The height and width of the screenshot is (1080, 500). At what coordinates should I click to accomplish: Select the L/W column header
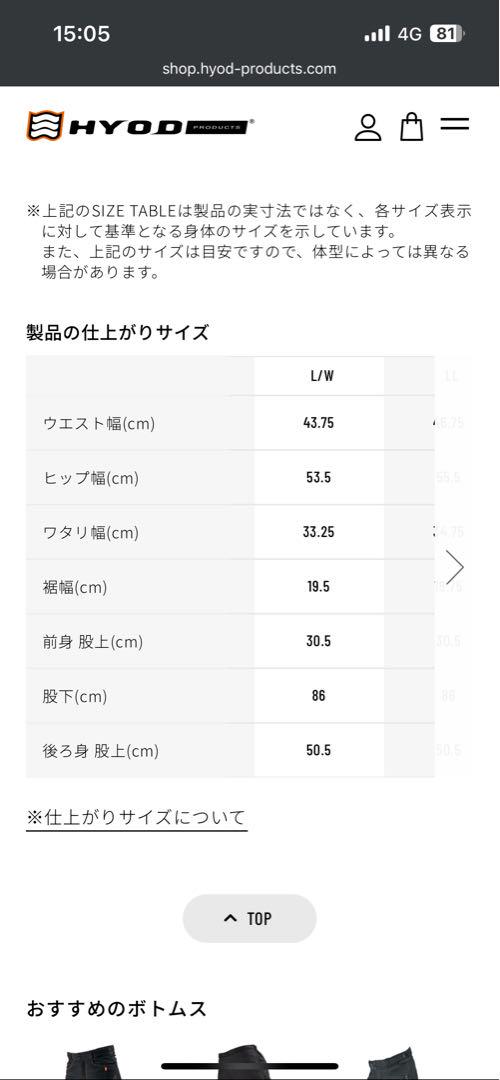pos(319,376)
